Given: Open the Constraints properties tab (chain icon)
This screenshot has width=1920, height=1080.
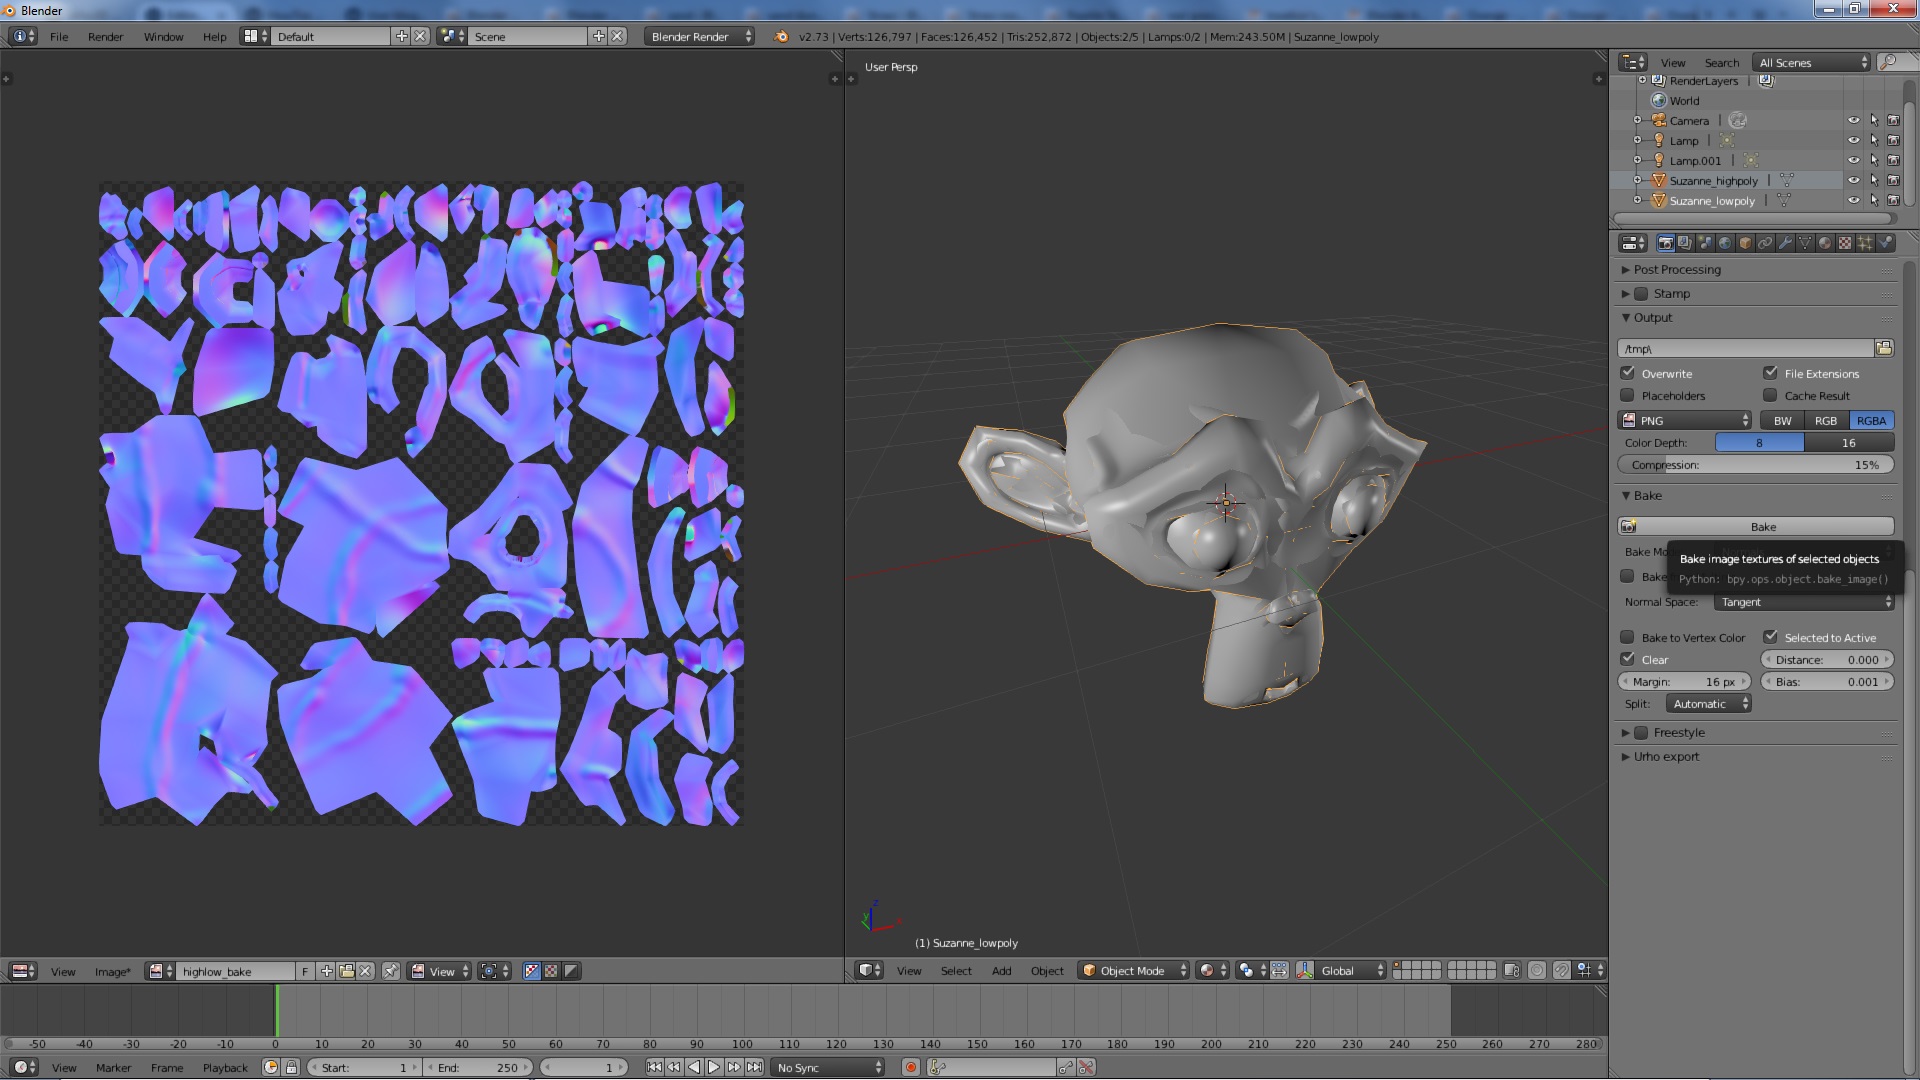Looking at the screenshot, I should tap(1765, 243).
